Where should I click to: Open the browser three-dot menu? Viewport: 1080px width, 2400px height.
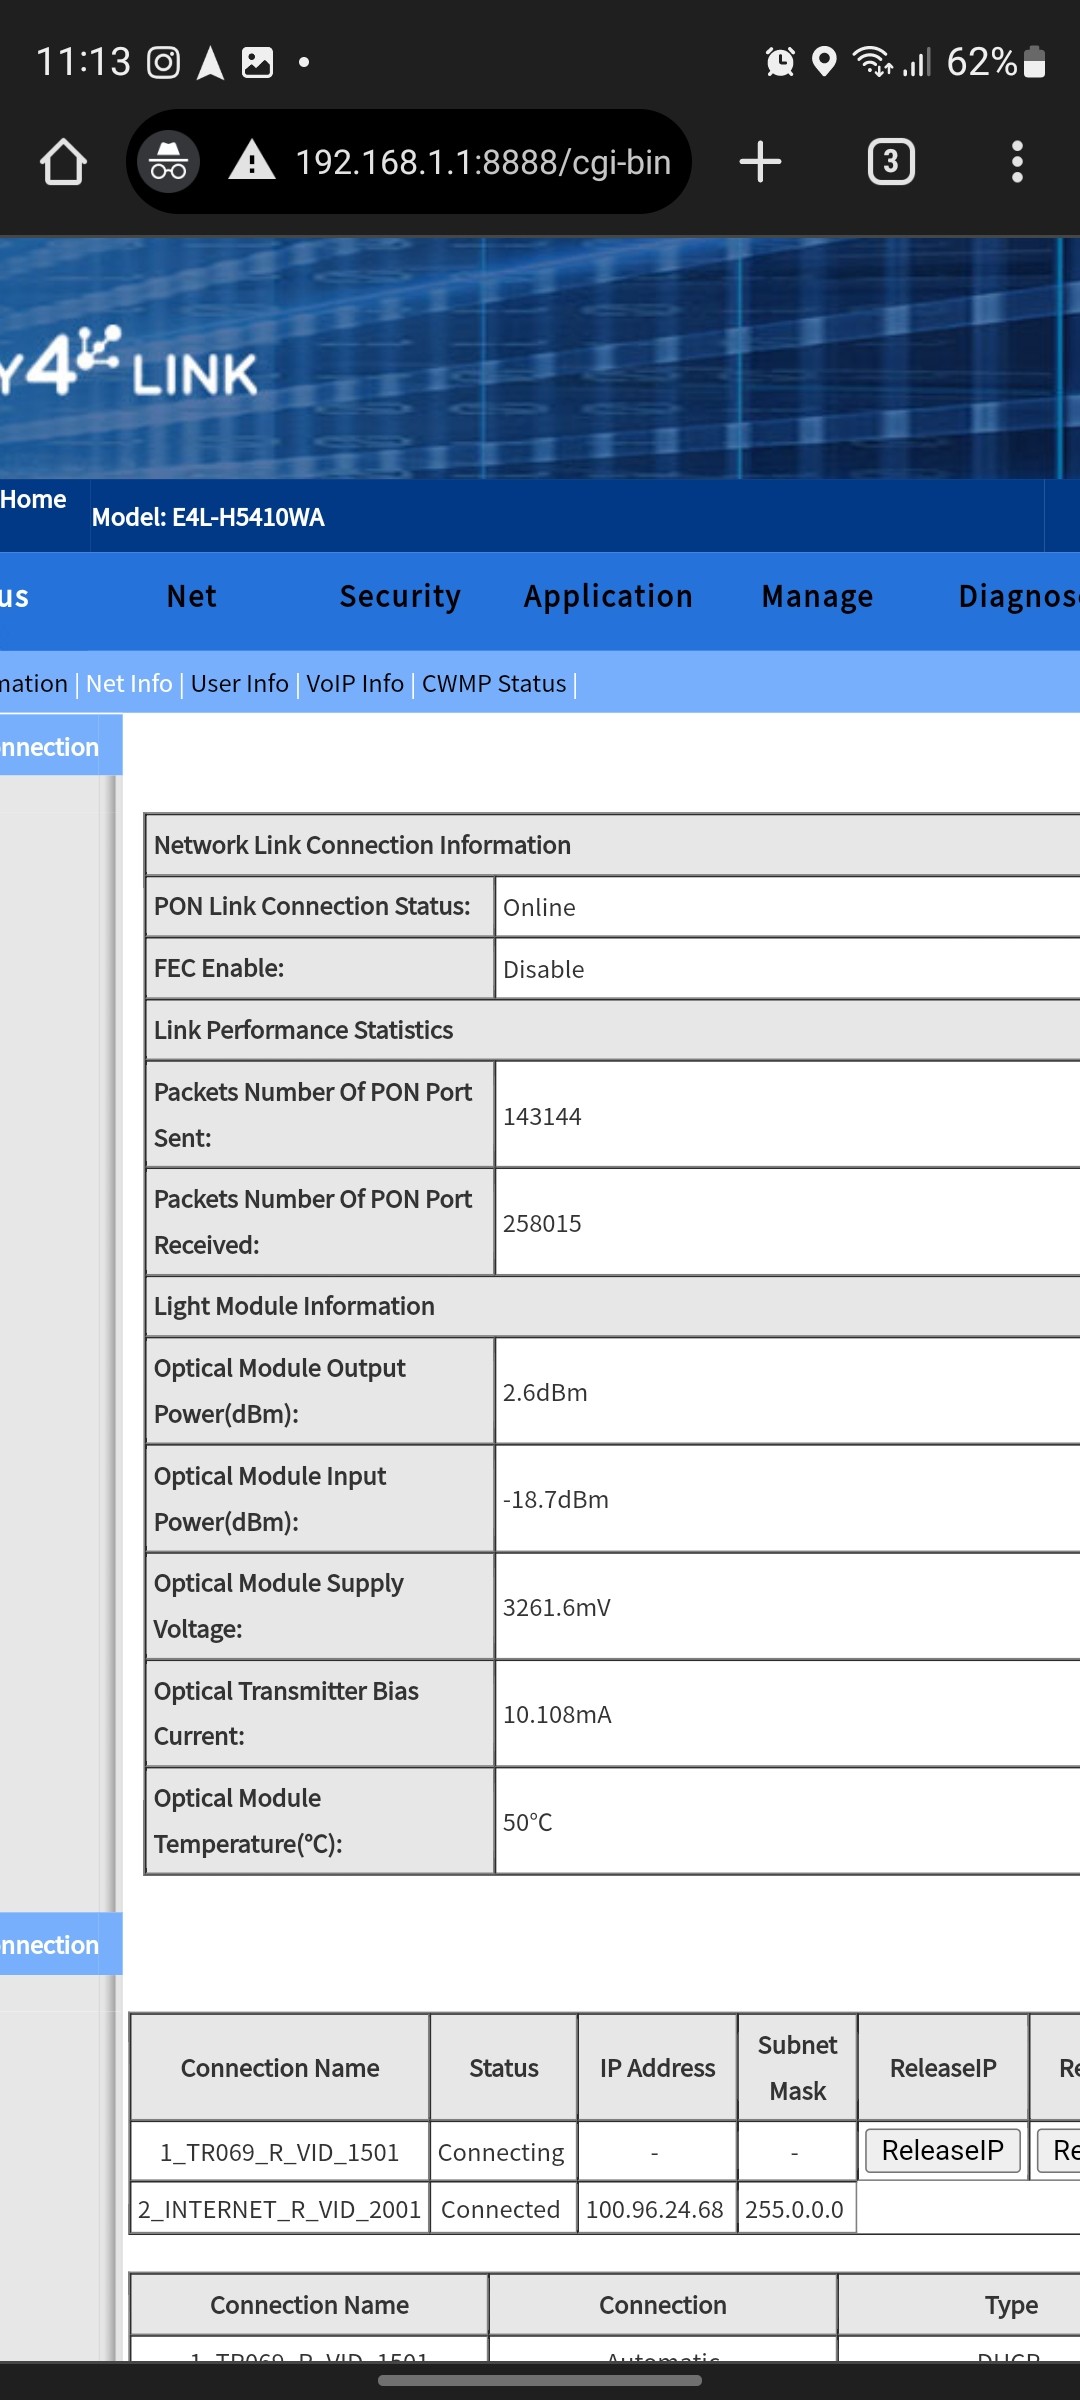(1017, 162)
